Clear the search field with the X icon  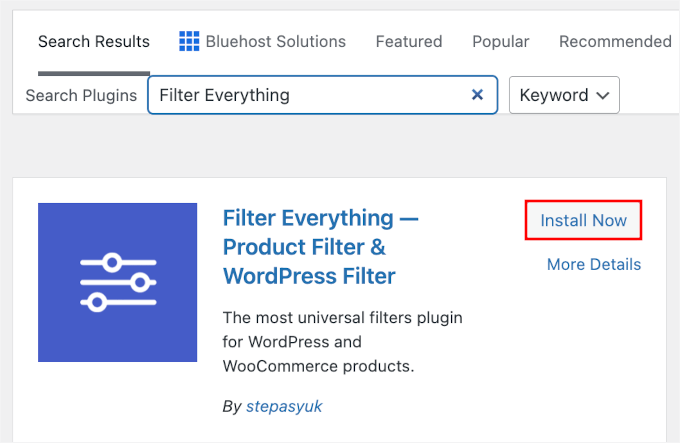pyautogui.click(x=477, y=95)
